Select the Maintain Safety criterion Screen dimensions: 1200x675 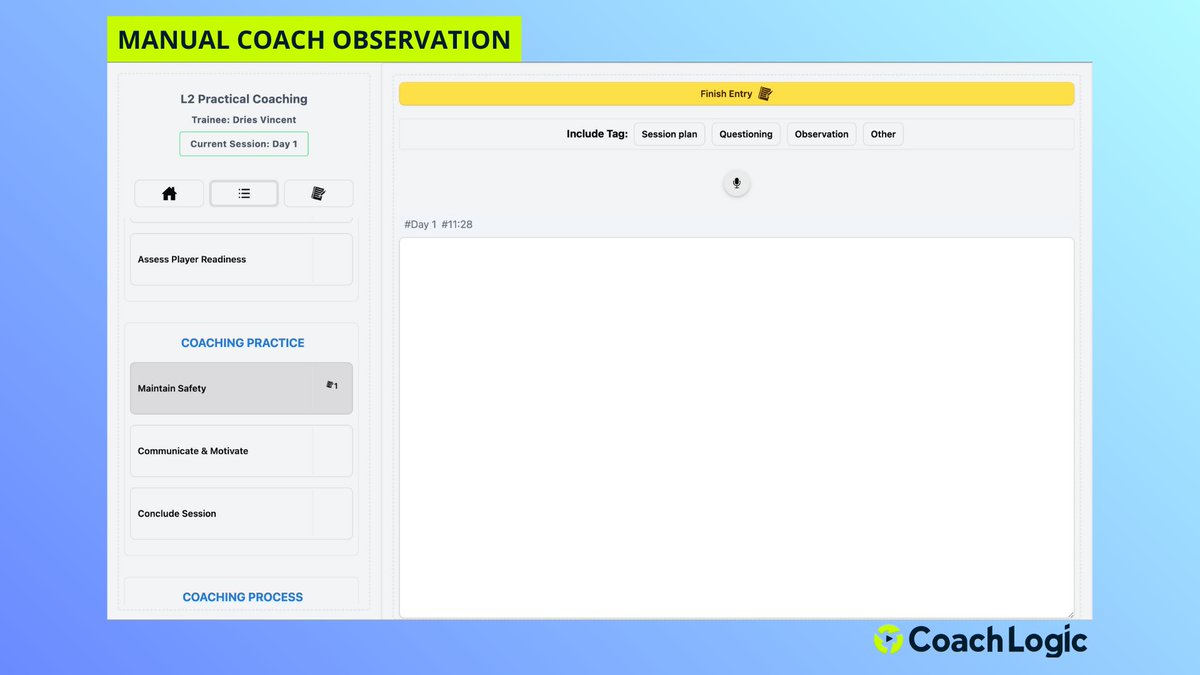[x=241, y=388]
